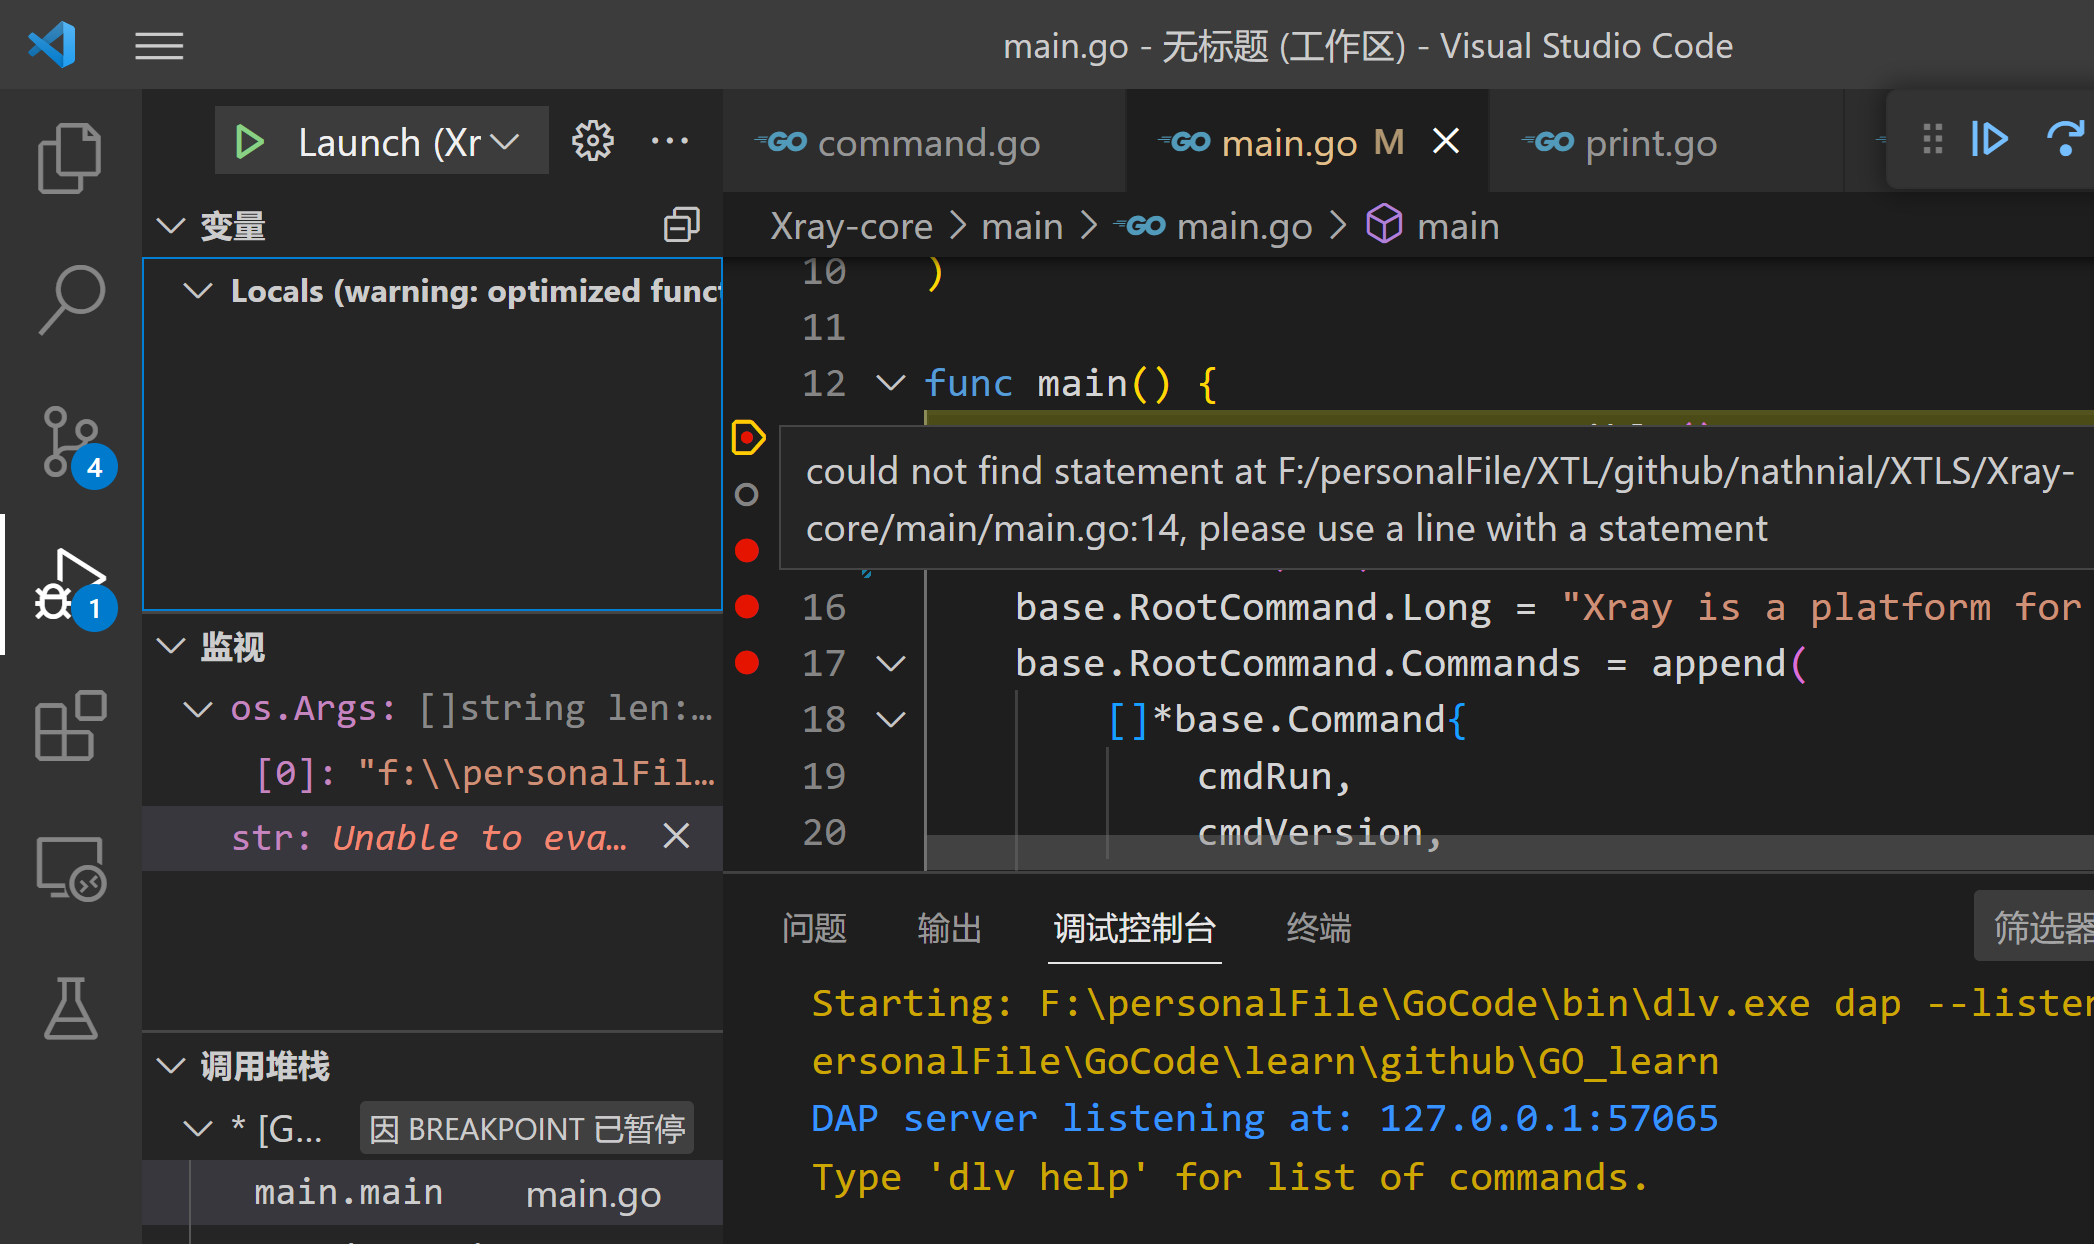Start debugging with the green play button
This screenshot has height=1244, width=2094.
[x=248, y=142]
